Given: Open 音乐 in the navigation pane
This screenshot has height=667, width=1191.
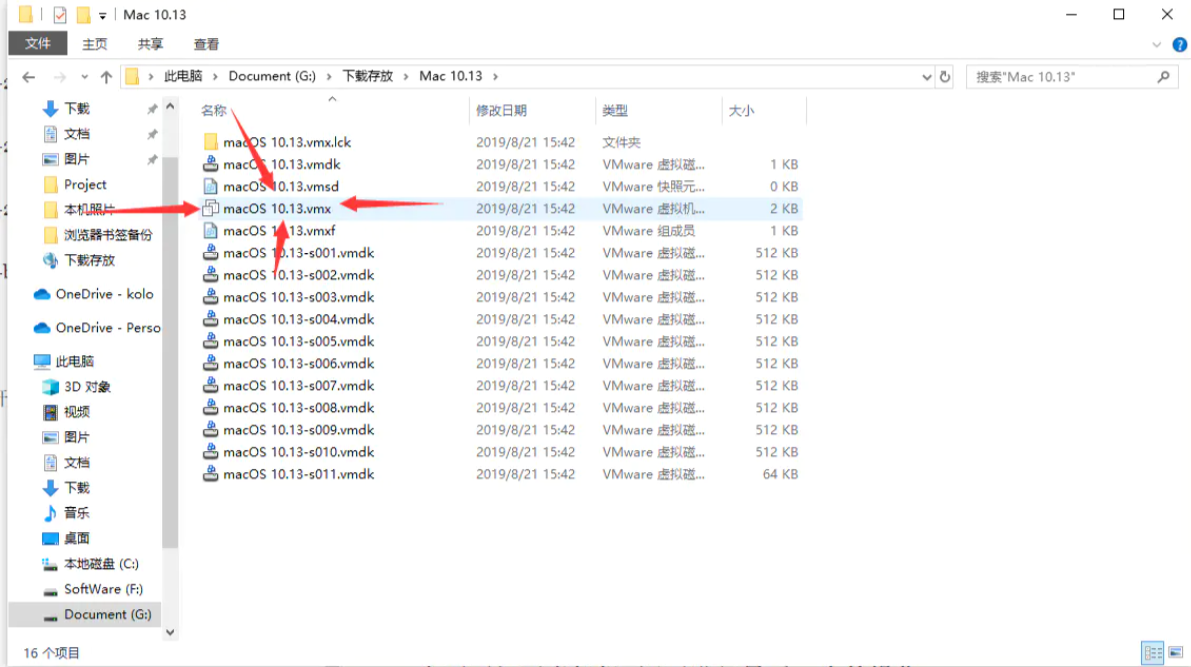Looking at the screenshot, I should point(77,513).
